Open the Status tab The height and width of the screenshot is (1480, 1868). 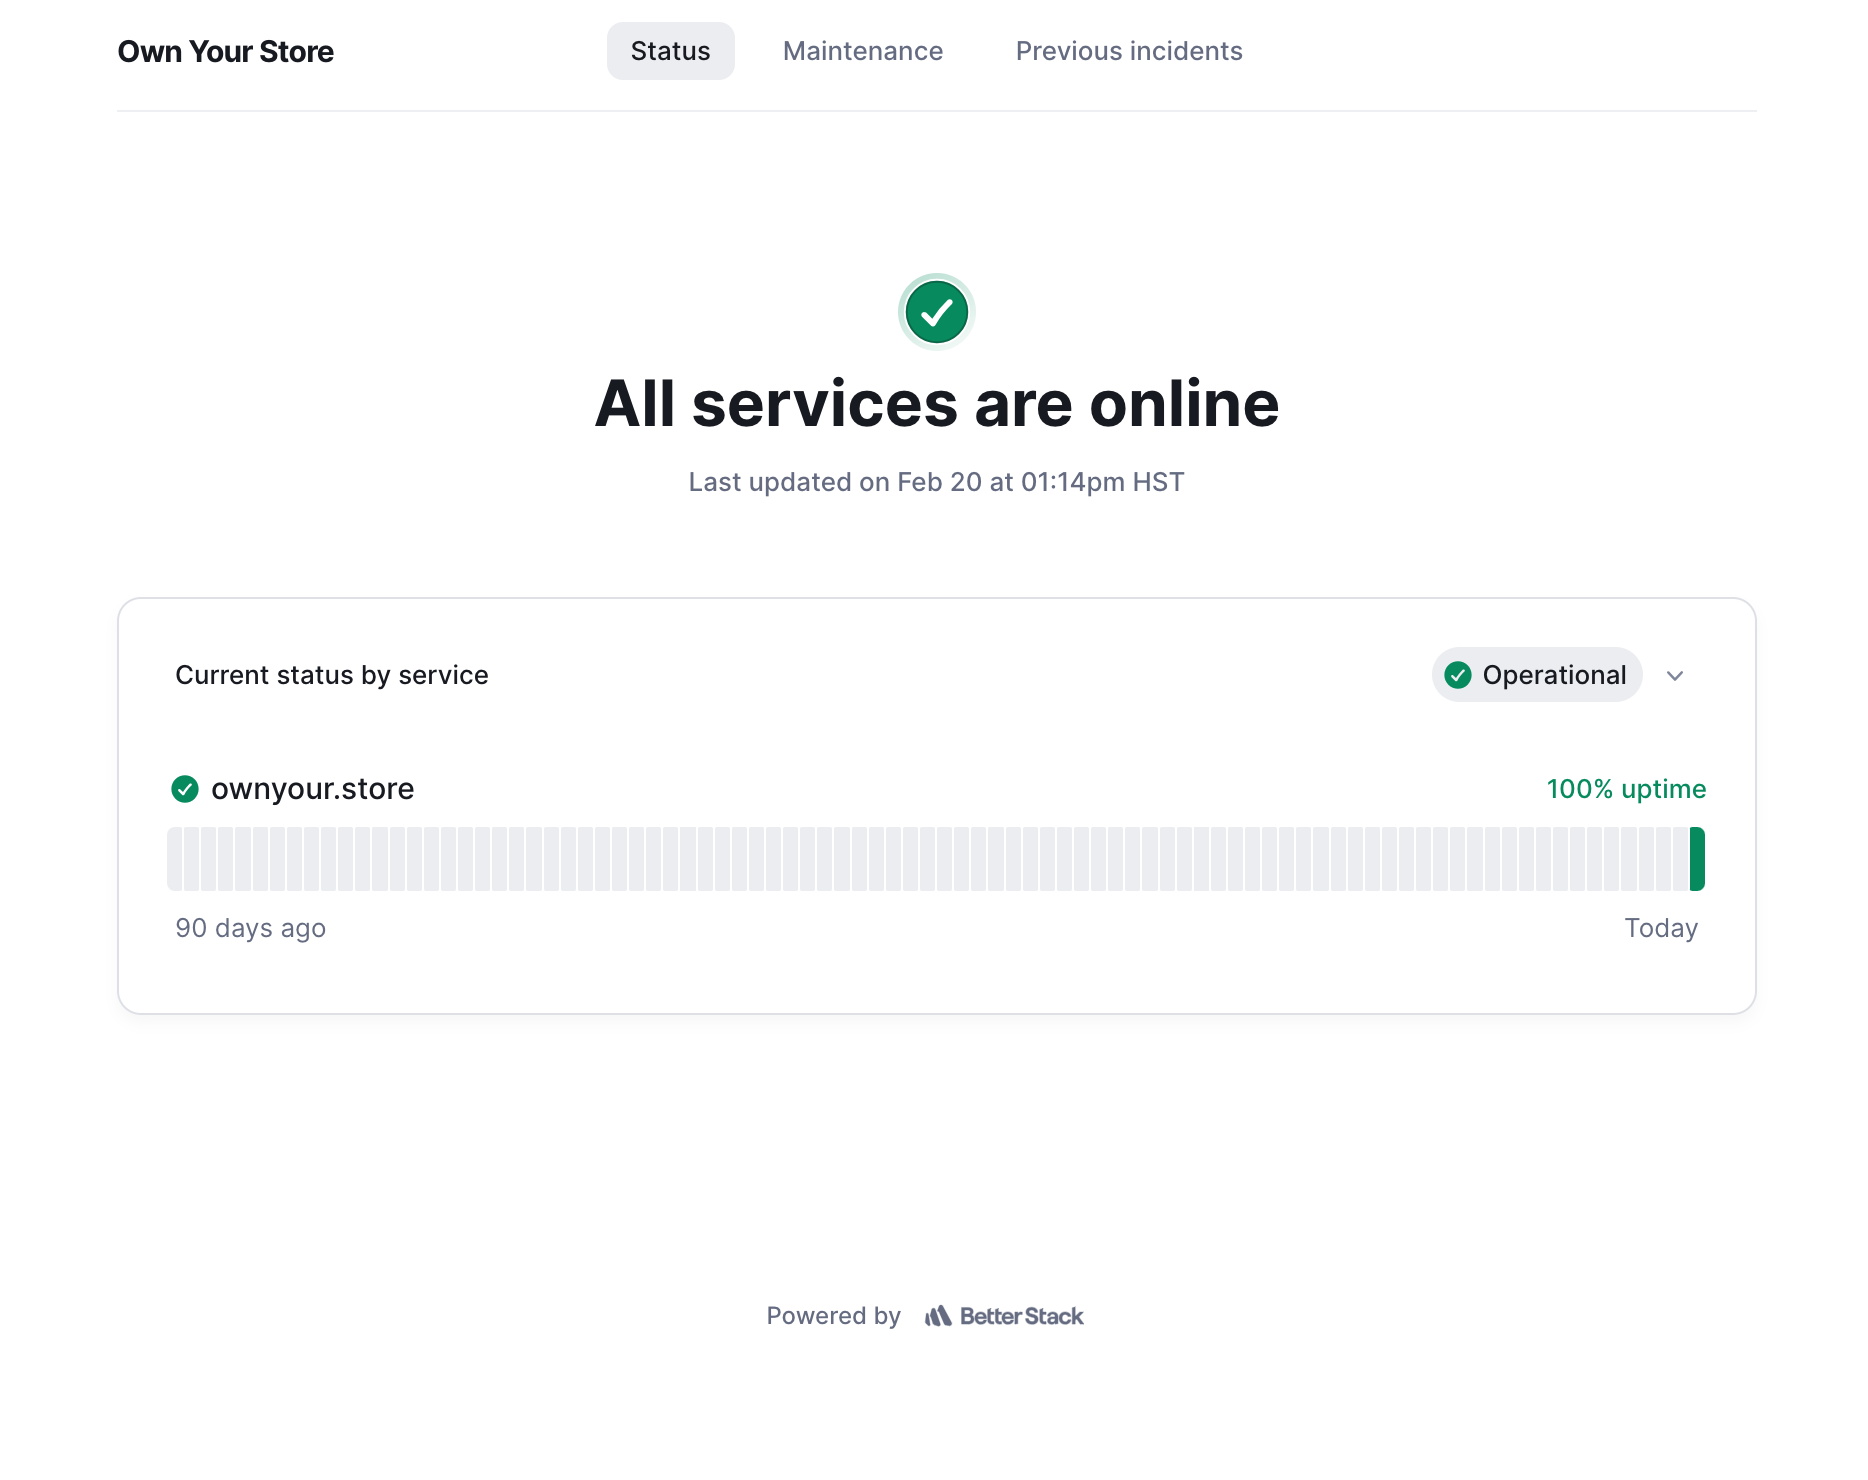tap(670, 51)
